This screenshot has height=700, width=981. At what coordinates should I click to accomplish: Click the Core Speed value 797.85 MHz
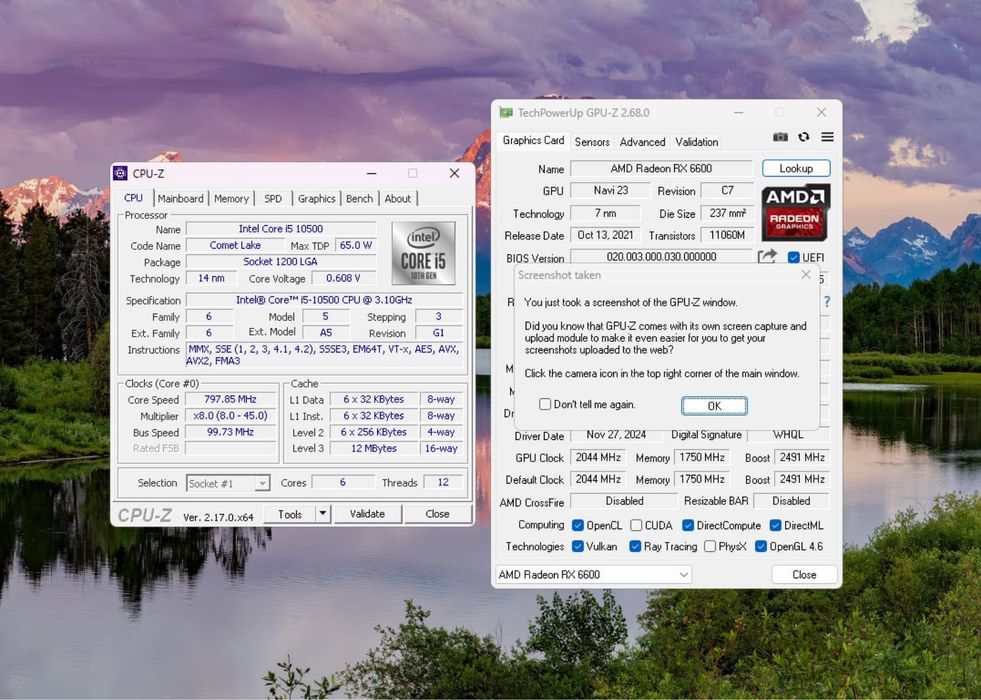pos(230,399)
